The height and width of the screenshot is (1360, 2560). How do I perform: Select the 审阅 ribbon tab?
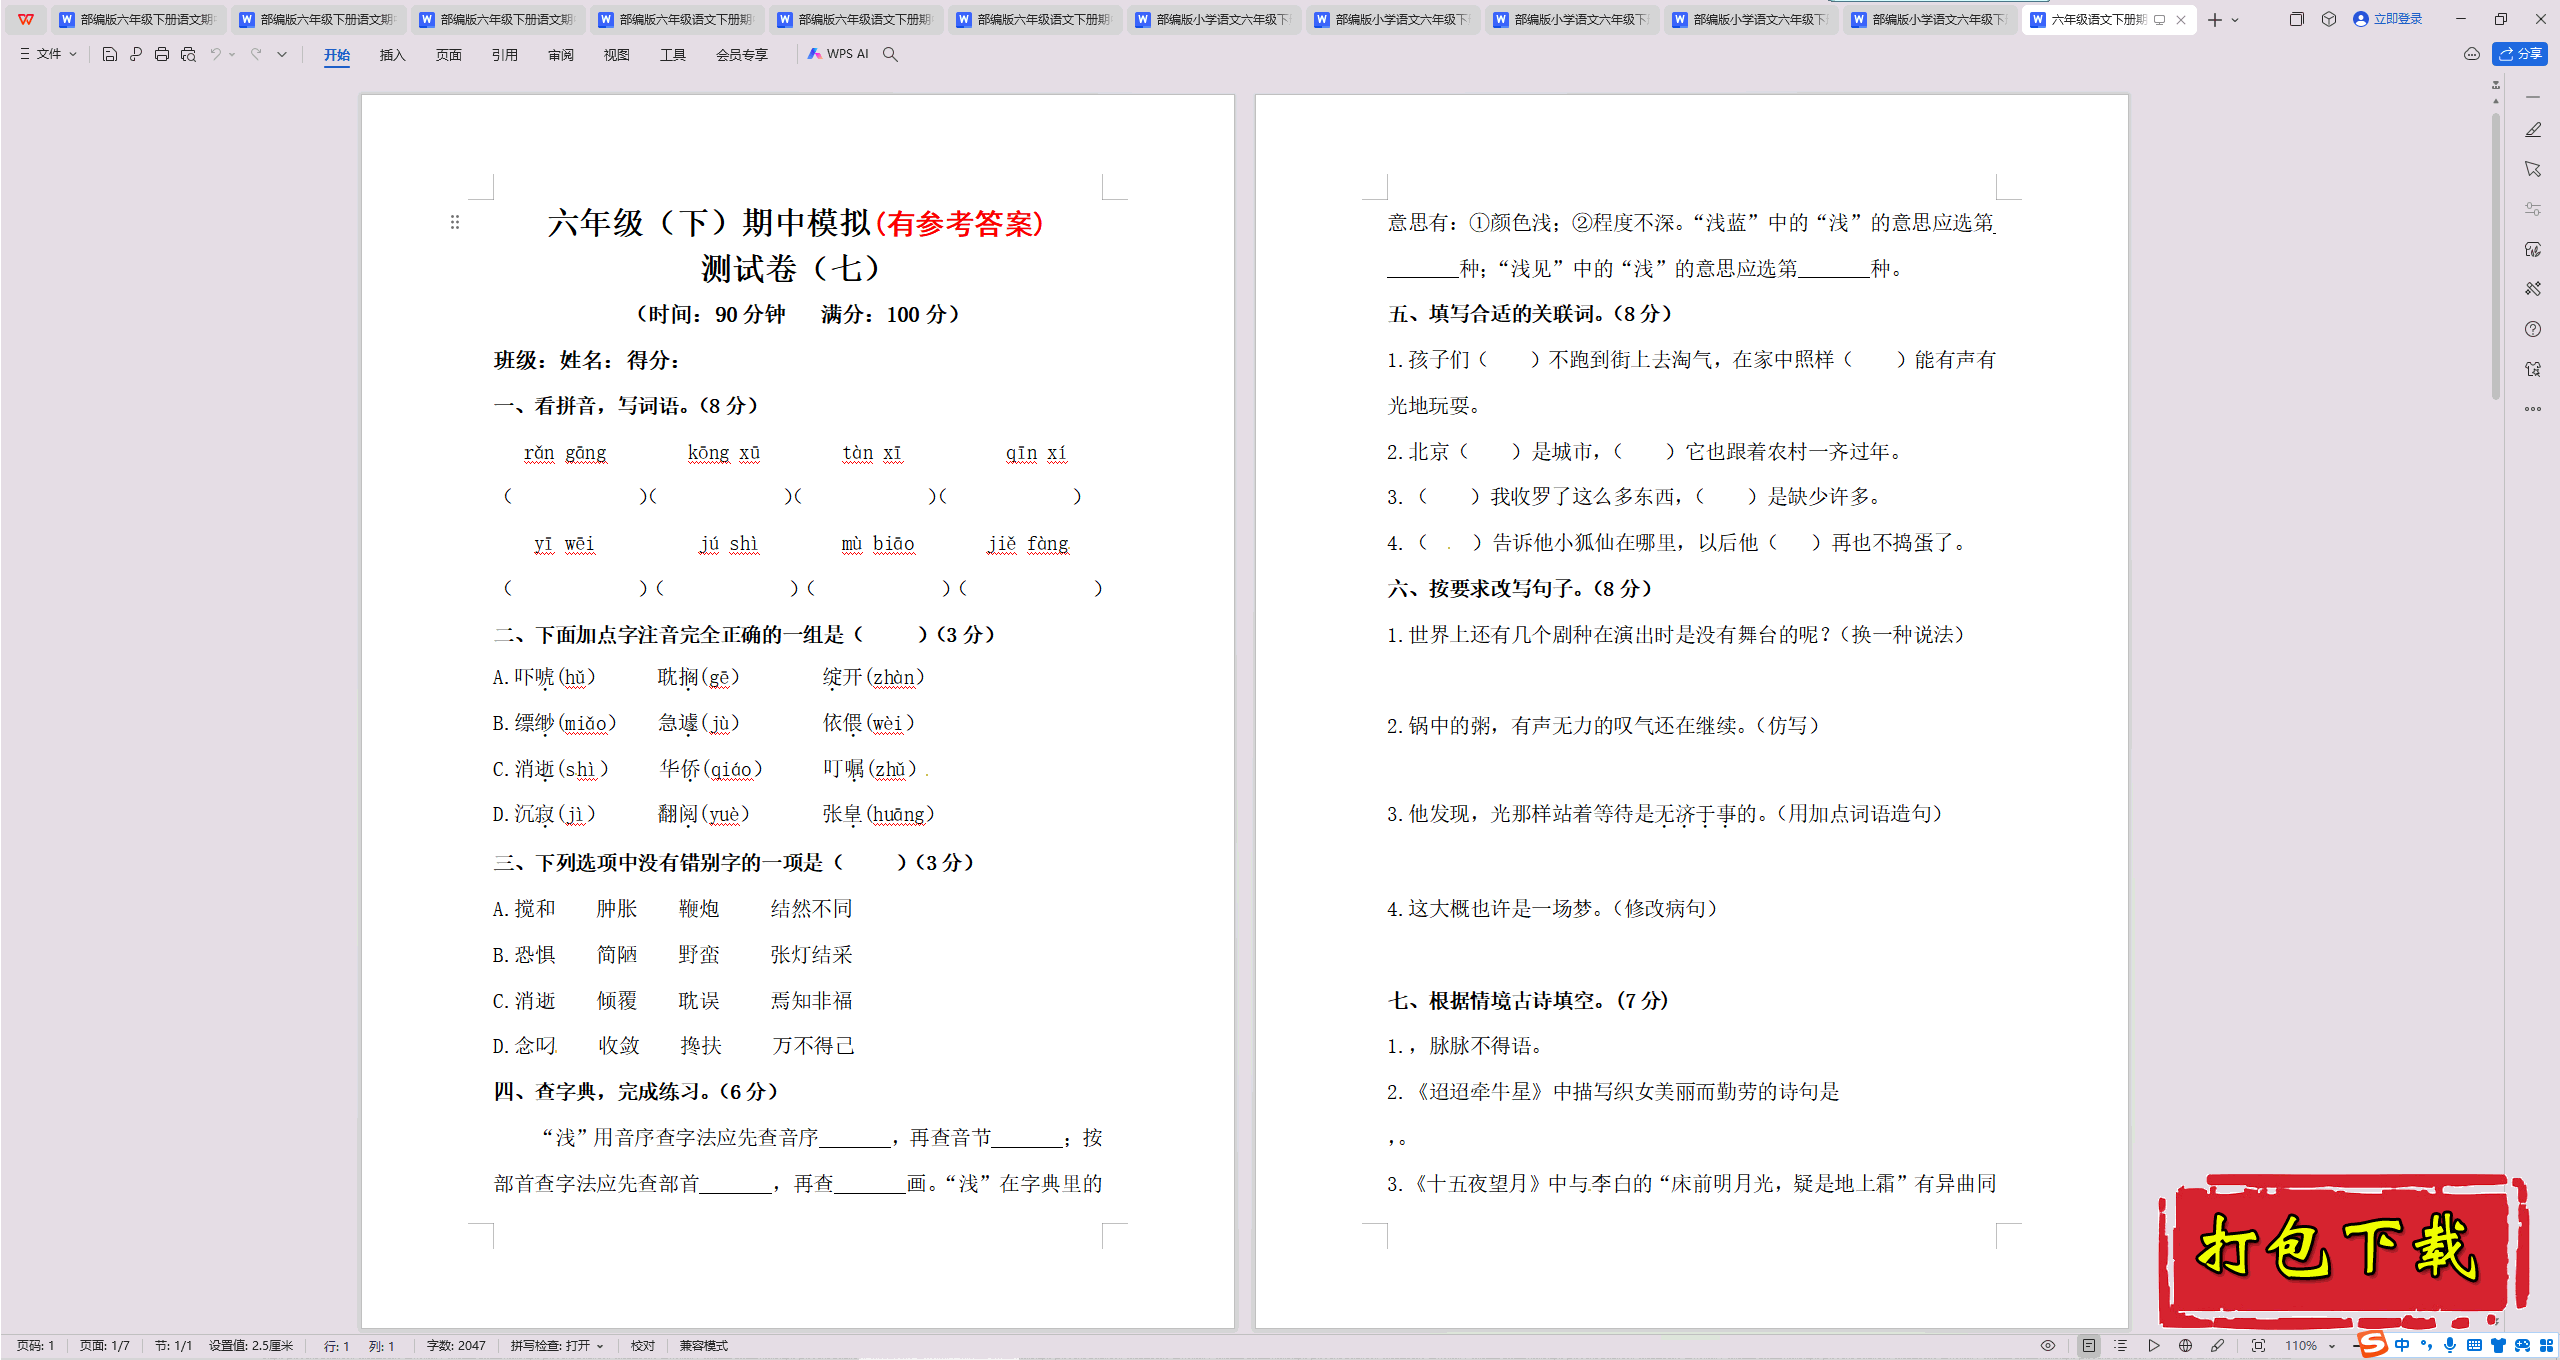pyautogui.click(x=561, y=55)
